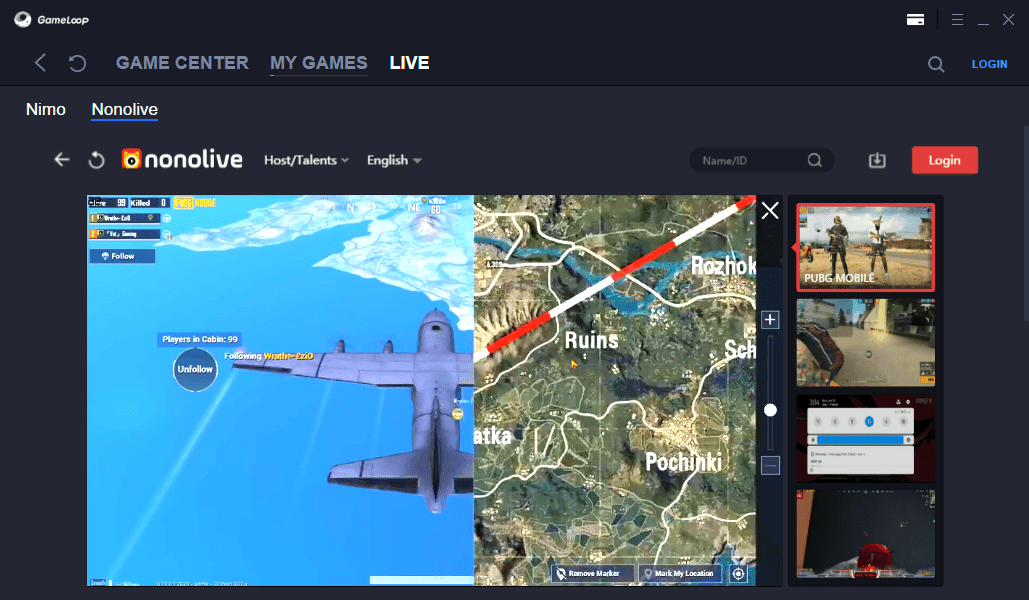Select the Nimo sub-tab

[x=46, y=110]
